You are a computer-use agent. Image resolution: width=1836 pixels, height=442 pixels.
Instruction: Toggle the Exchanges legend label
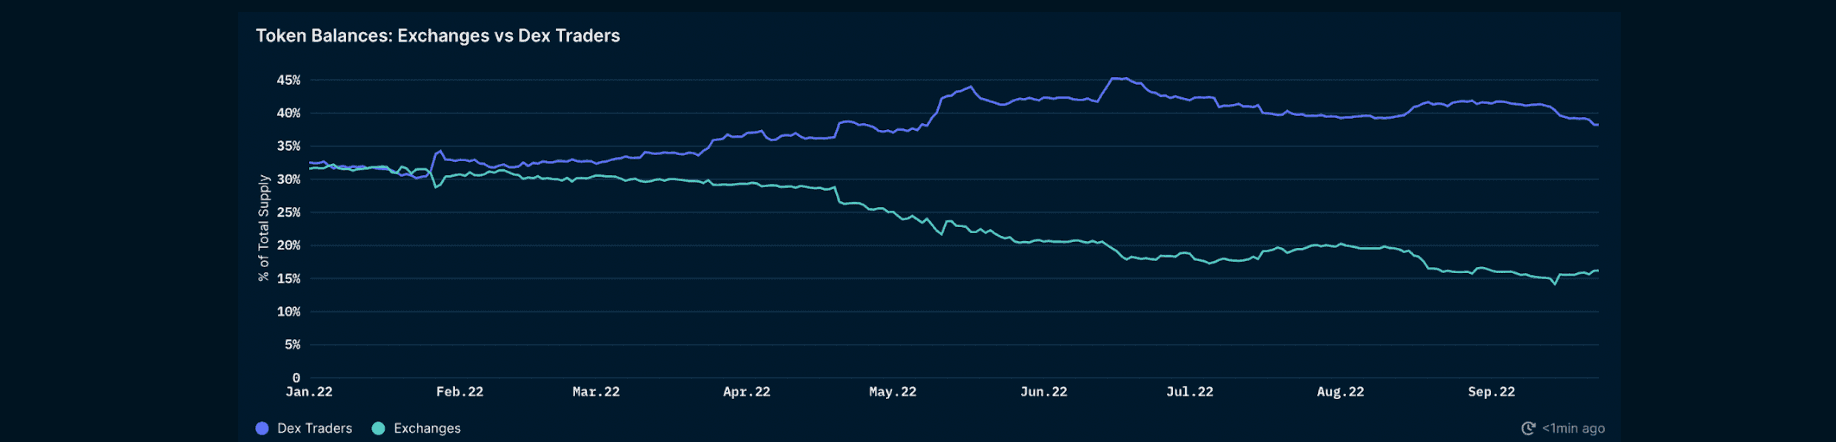coord(427,428)
